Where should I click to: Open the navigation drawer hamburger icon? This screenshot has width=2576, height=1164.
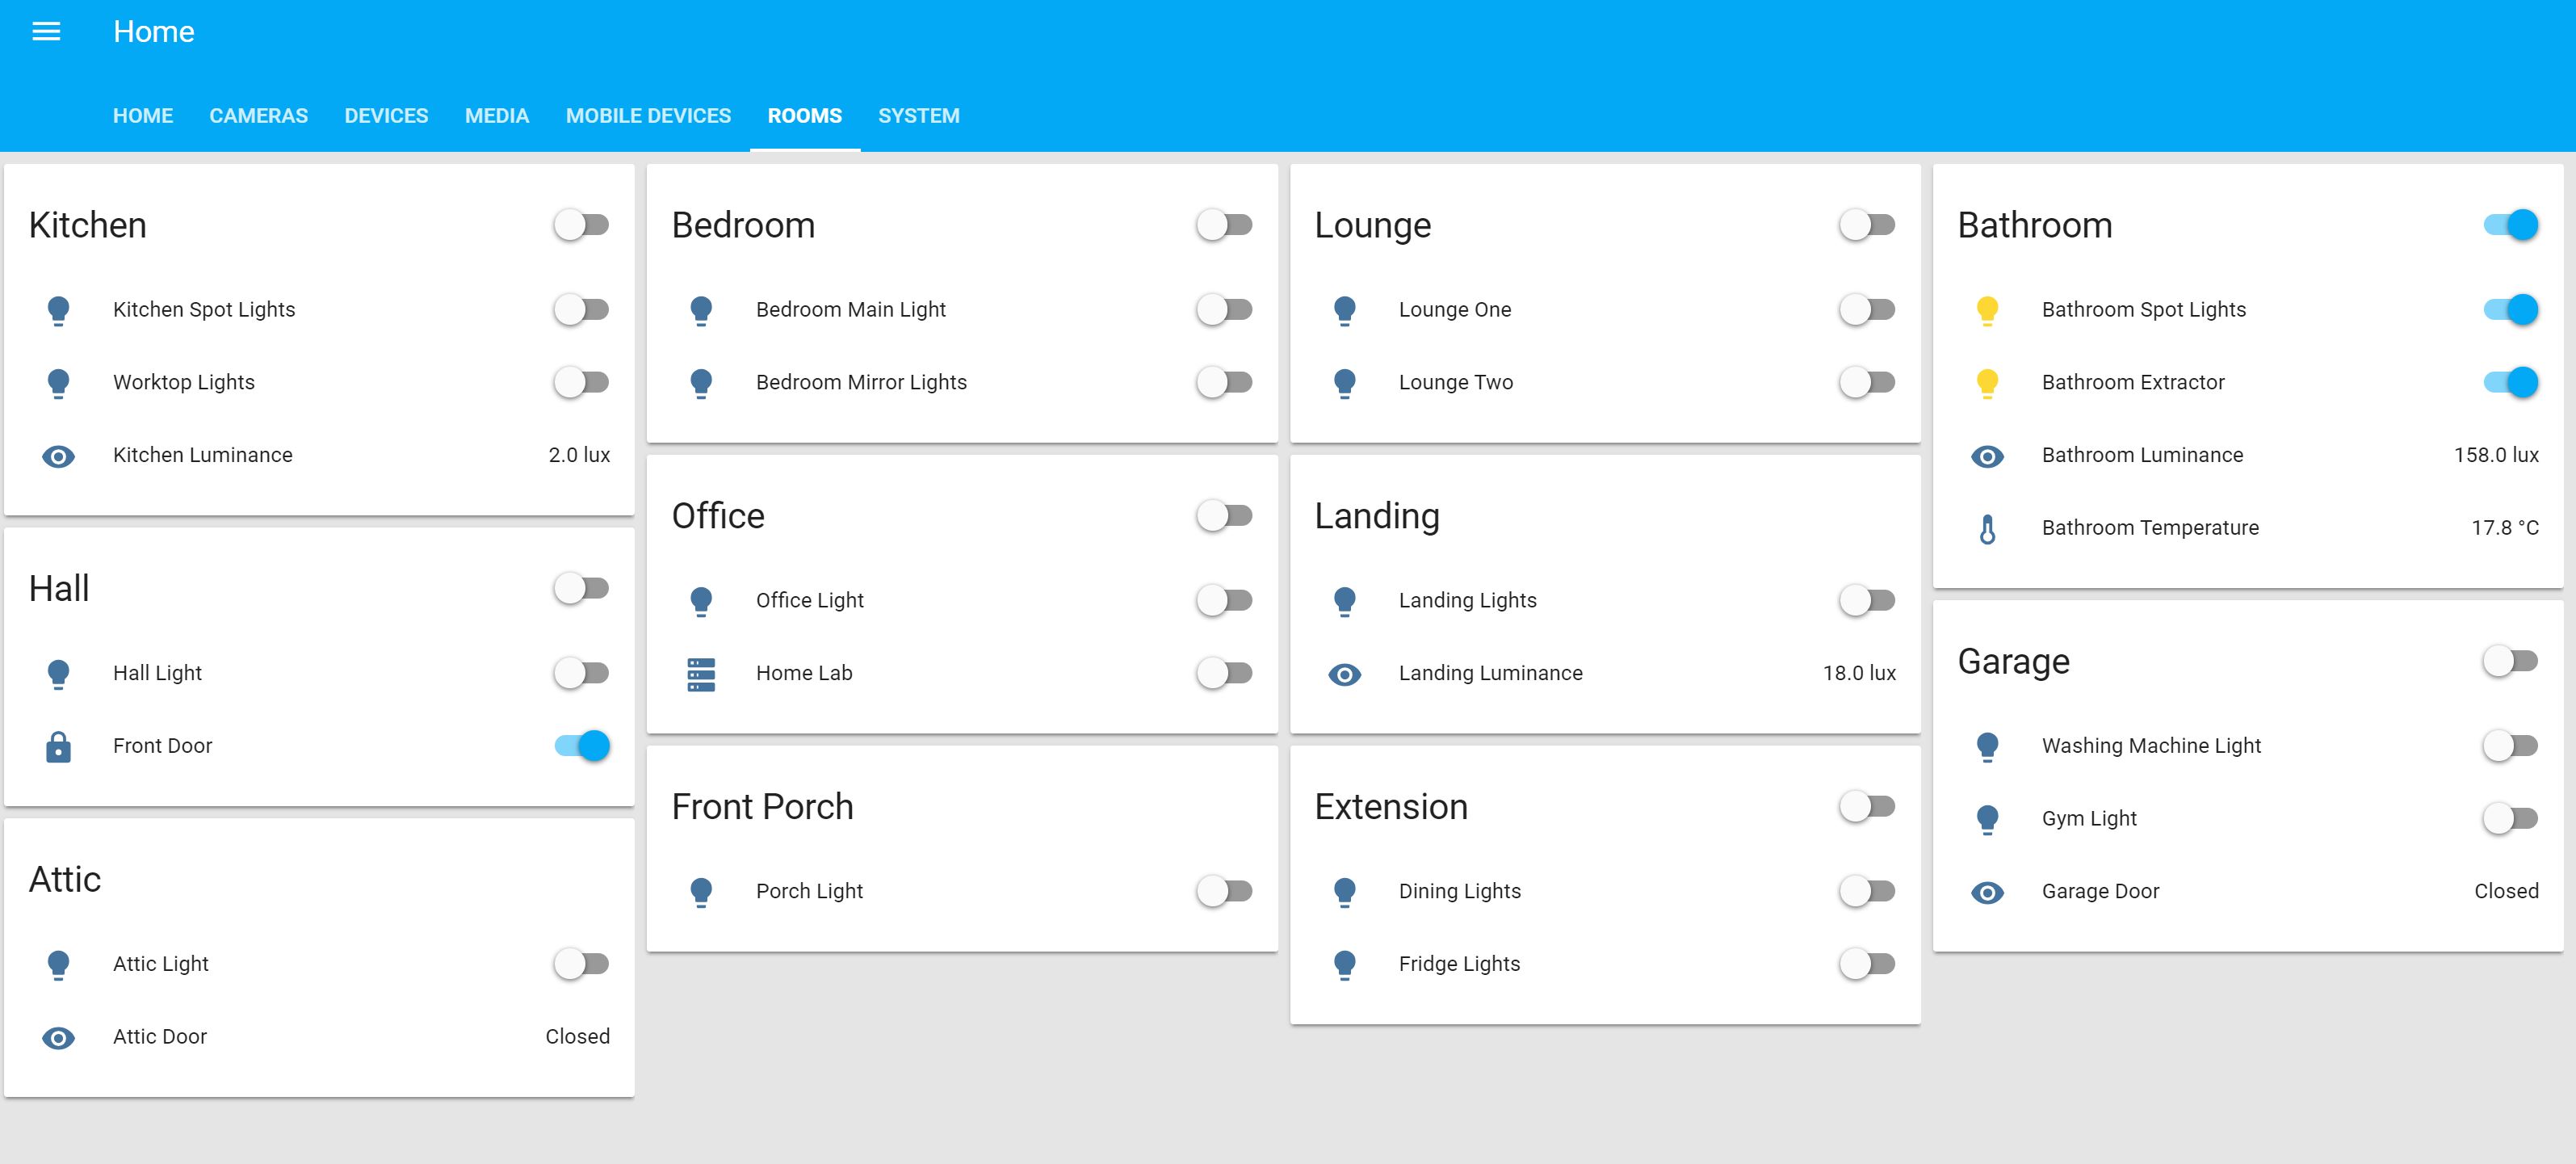pos(46,31)
